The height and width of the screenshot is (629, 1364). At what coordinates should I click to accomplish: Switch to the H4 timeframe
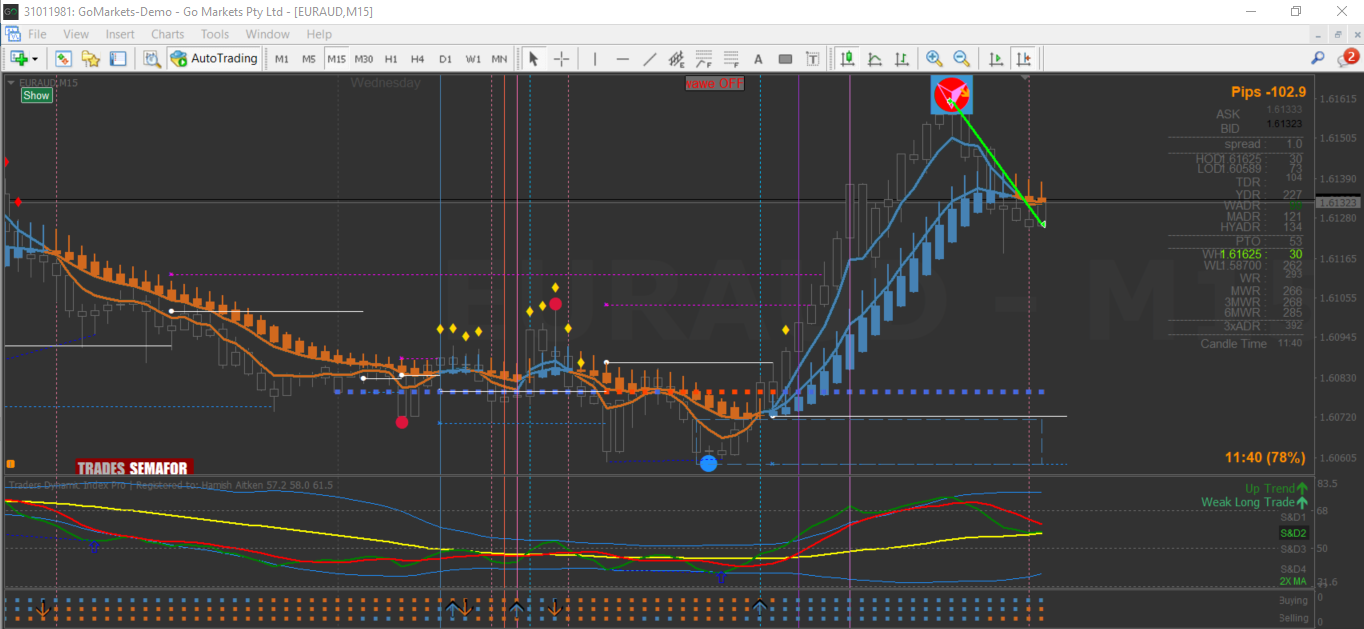point(417,59)
